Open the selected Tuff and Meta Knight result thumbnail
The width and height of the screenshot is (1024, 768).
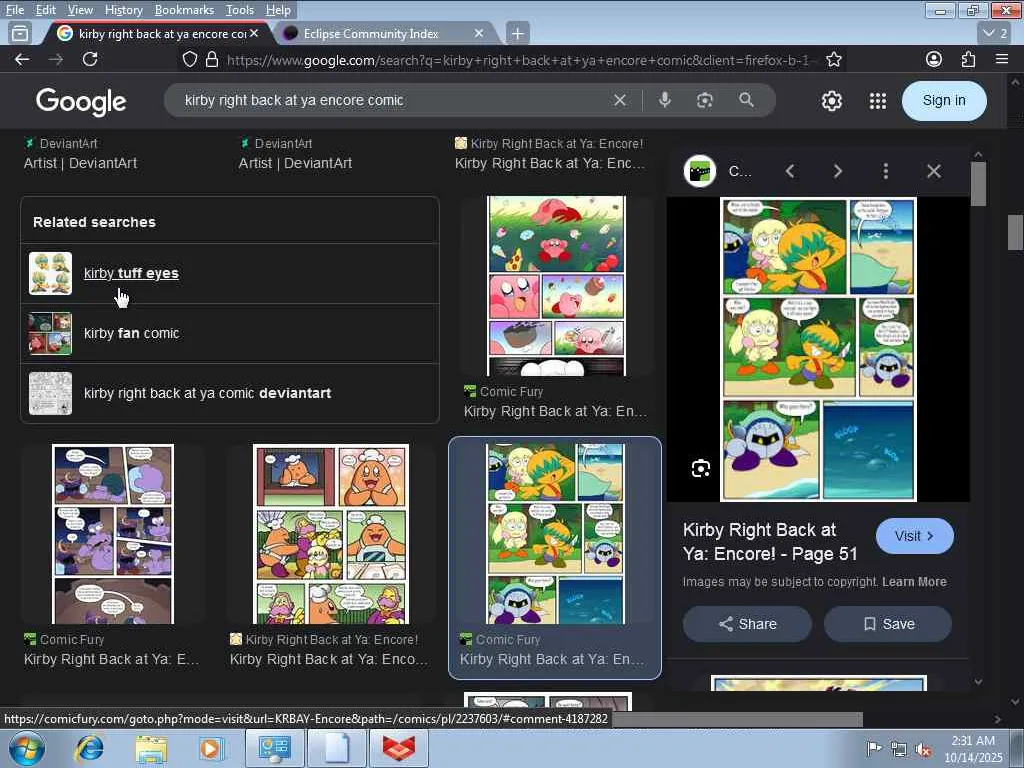555,534
